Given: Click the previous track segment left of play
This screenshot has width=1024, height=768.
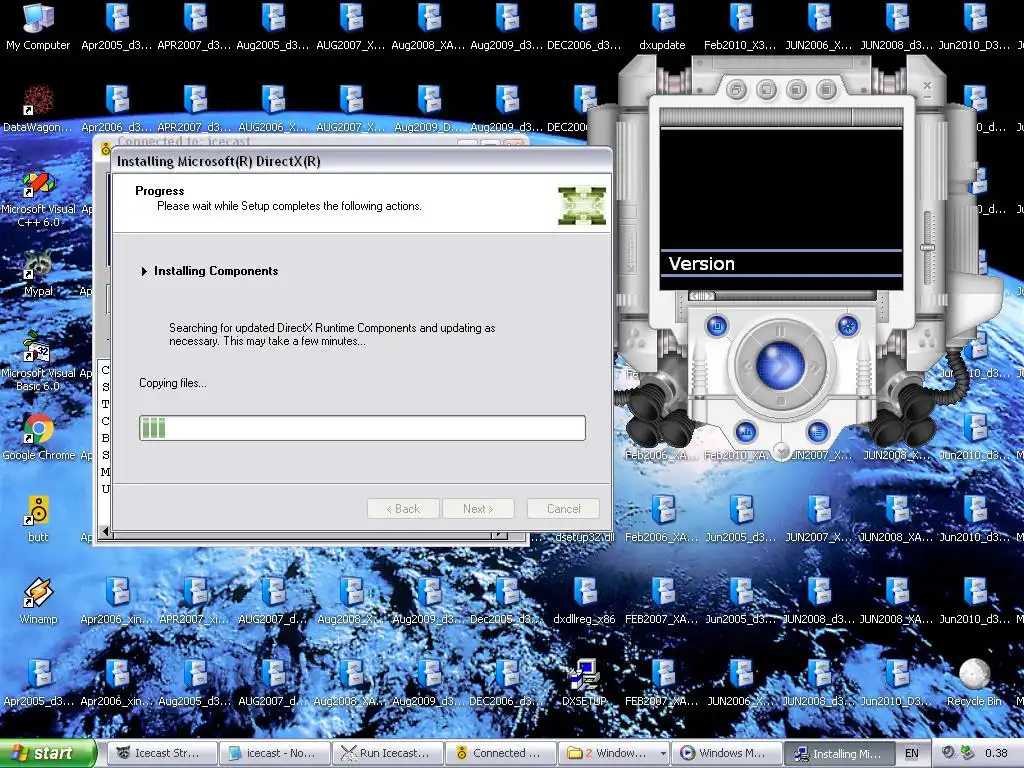Looking at the screenshot, I should [x=746, y=366].
